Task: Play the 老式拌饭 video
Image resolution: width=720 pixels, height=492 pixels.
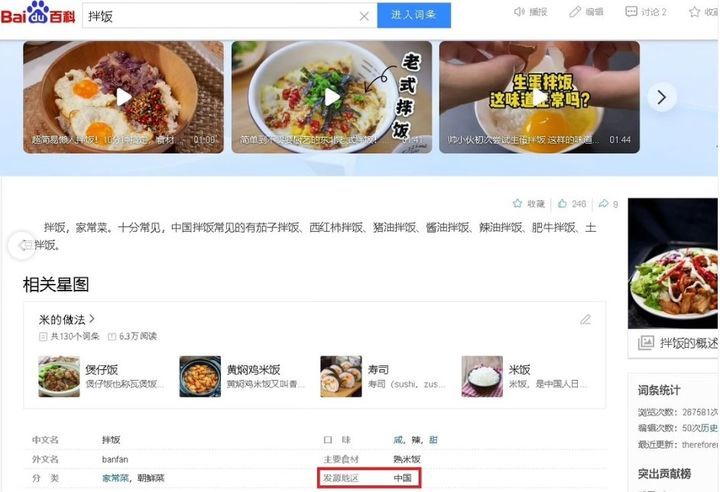Action: coord(332,97)
